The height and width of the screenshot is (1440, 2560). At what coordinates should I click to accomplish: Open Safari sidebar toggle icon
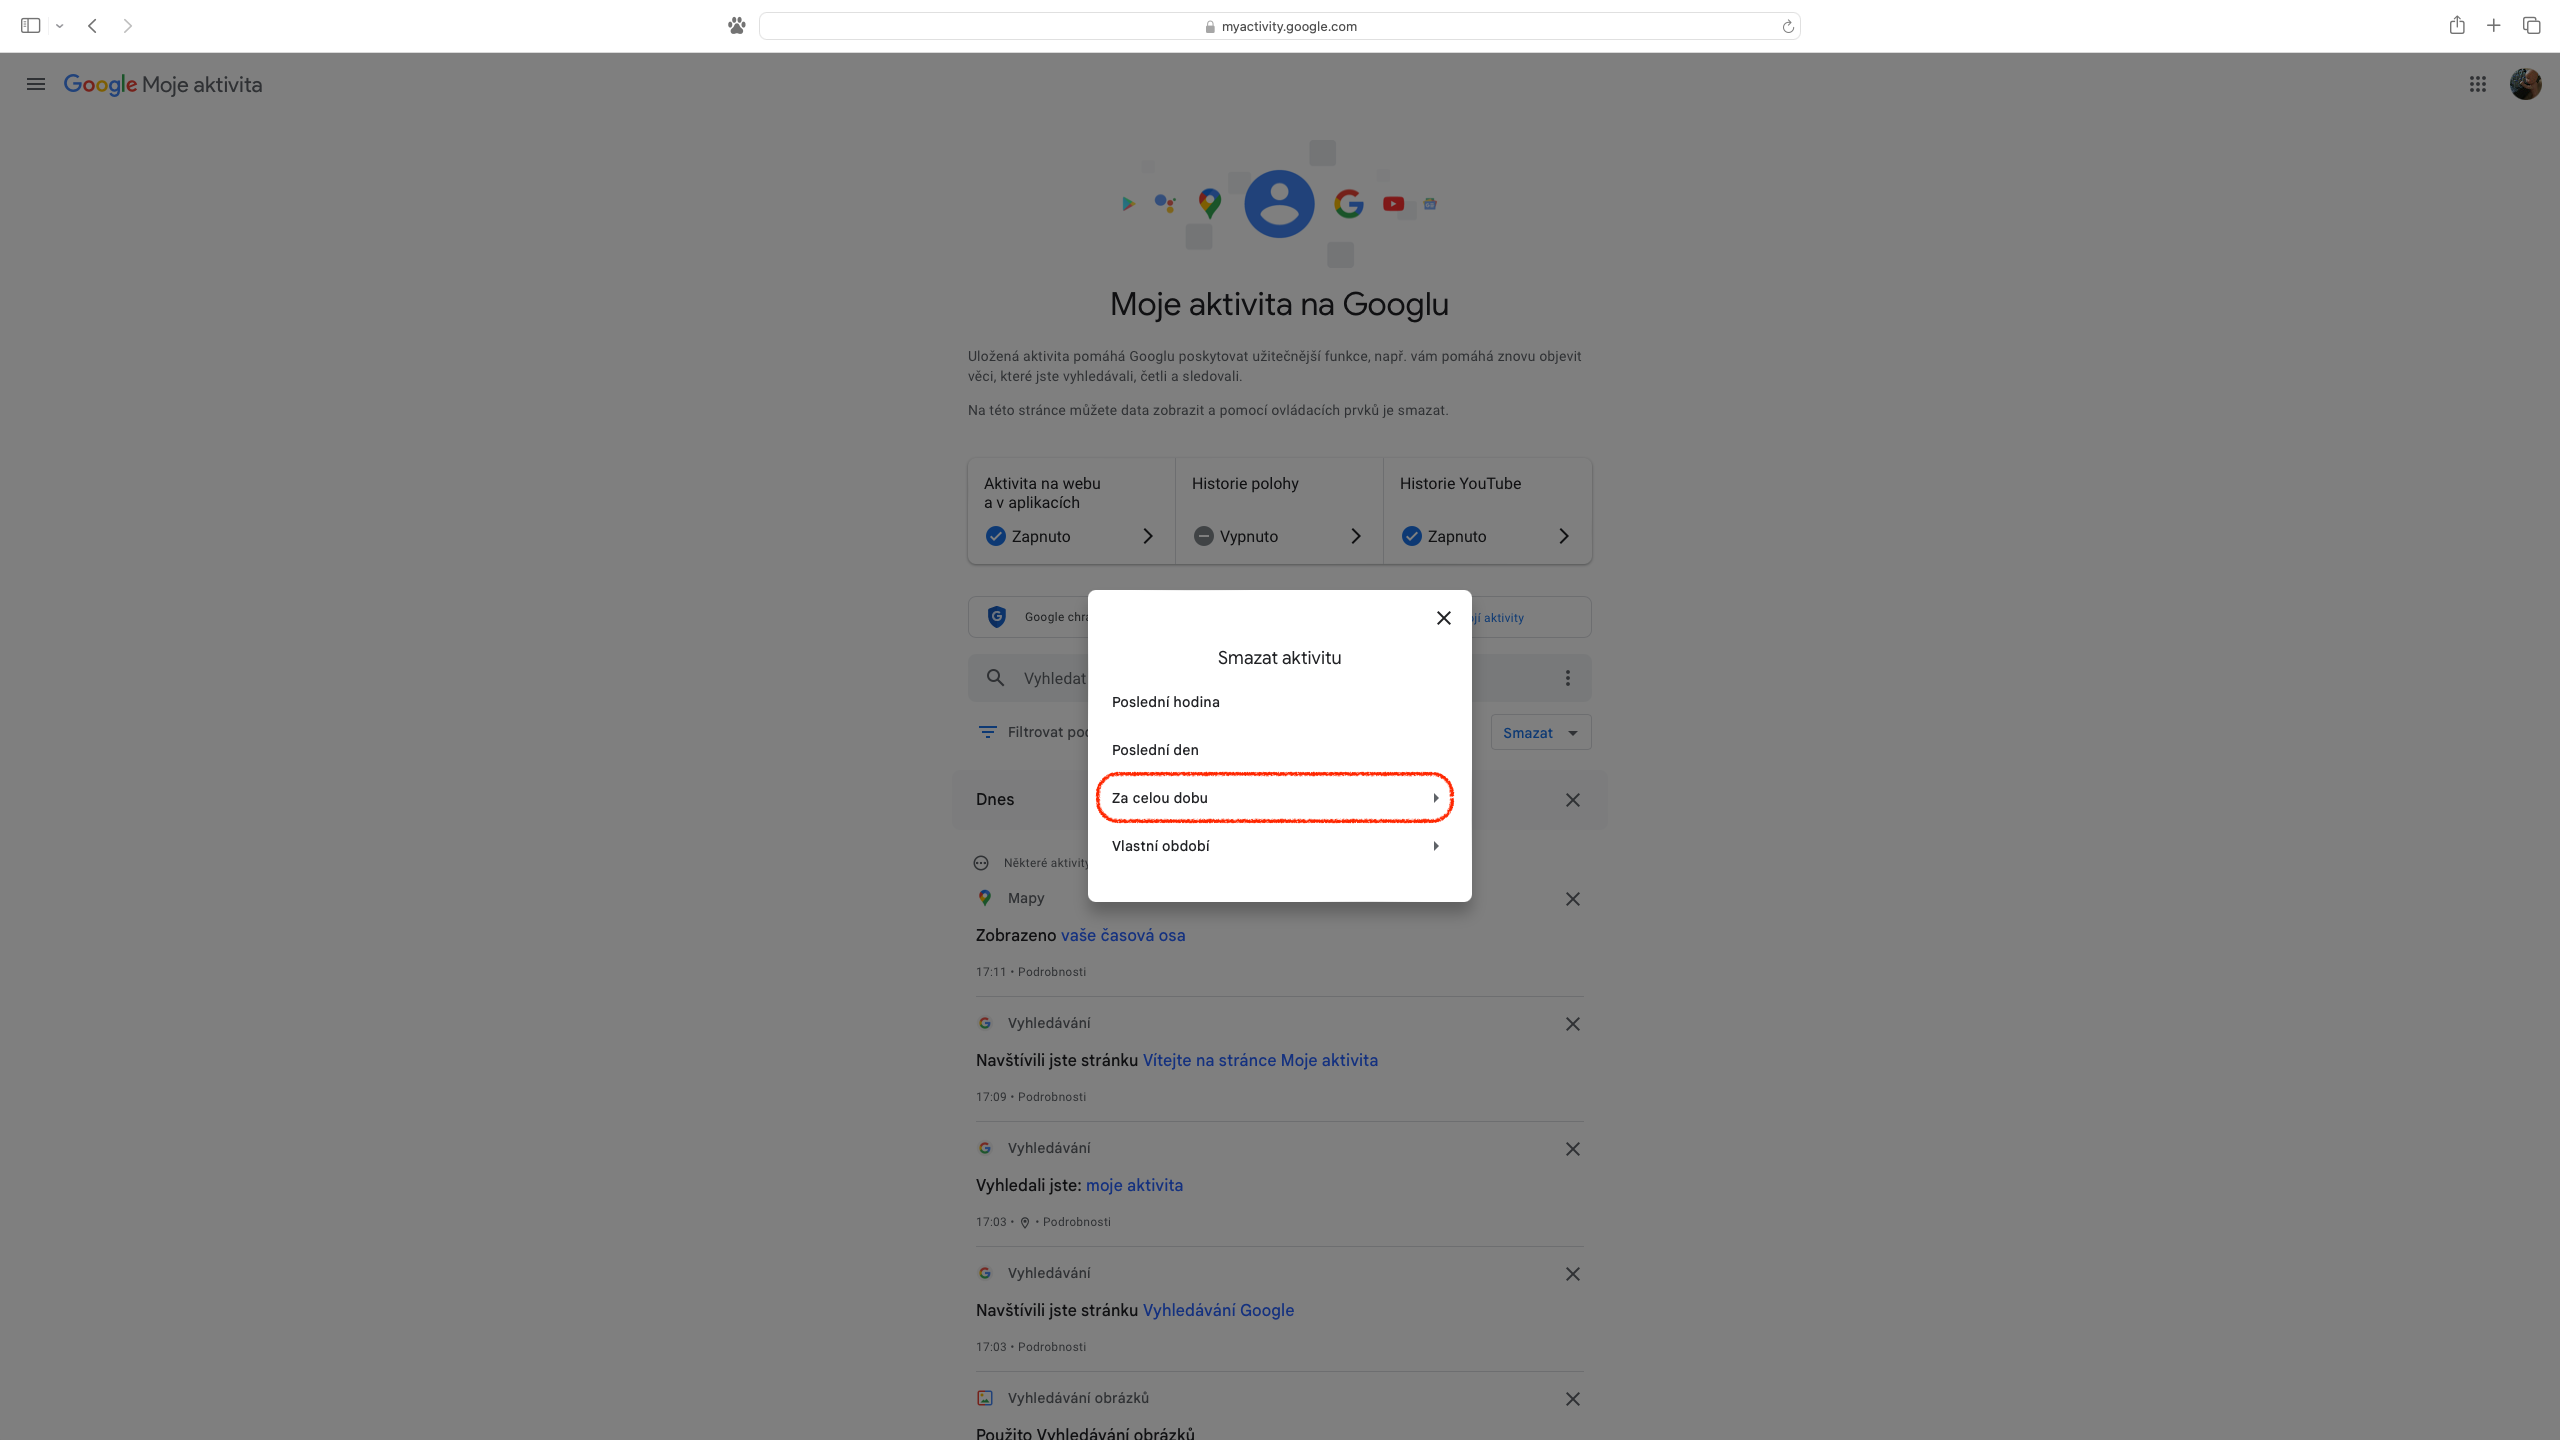(30, 26)
